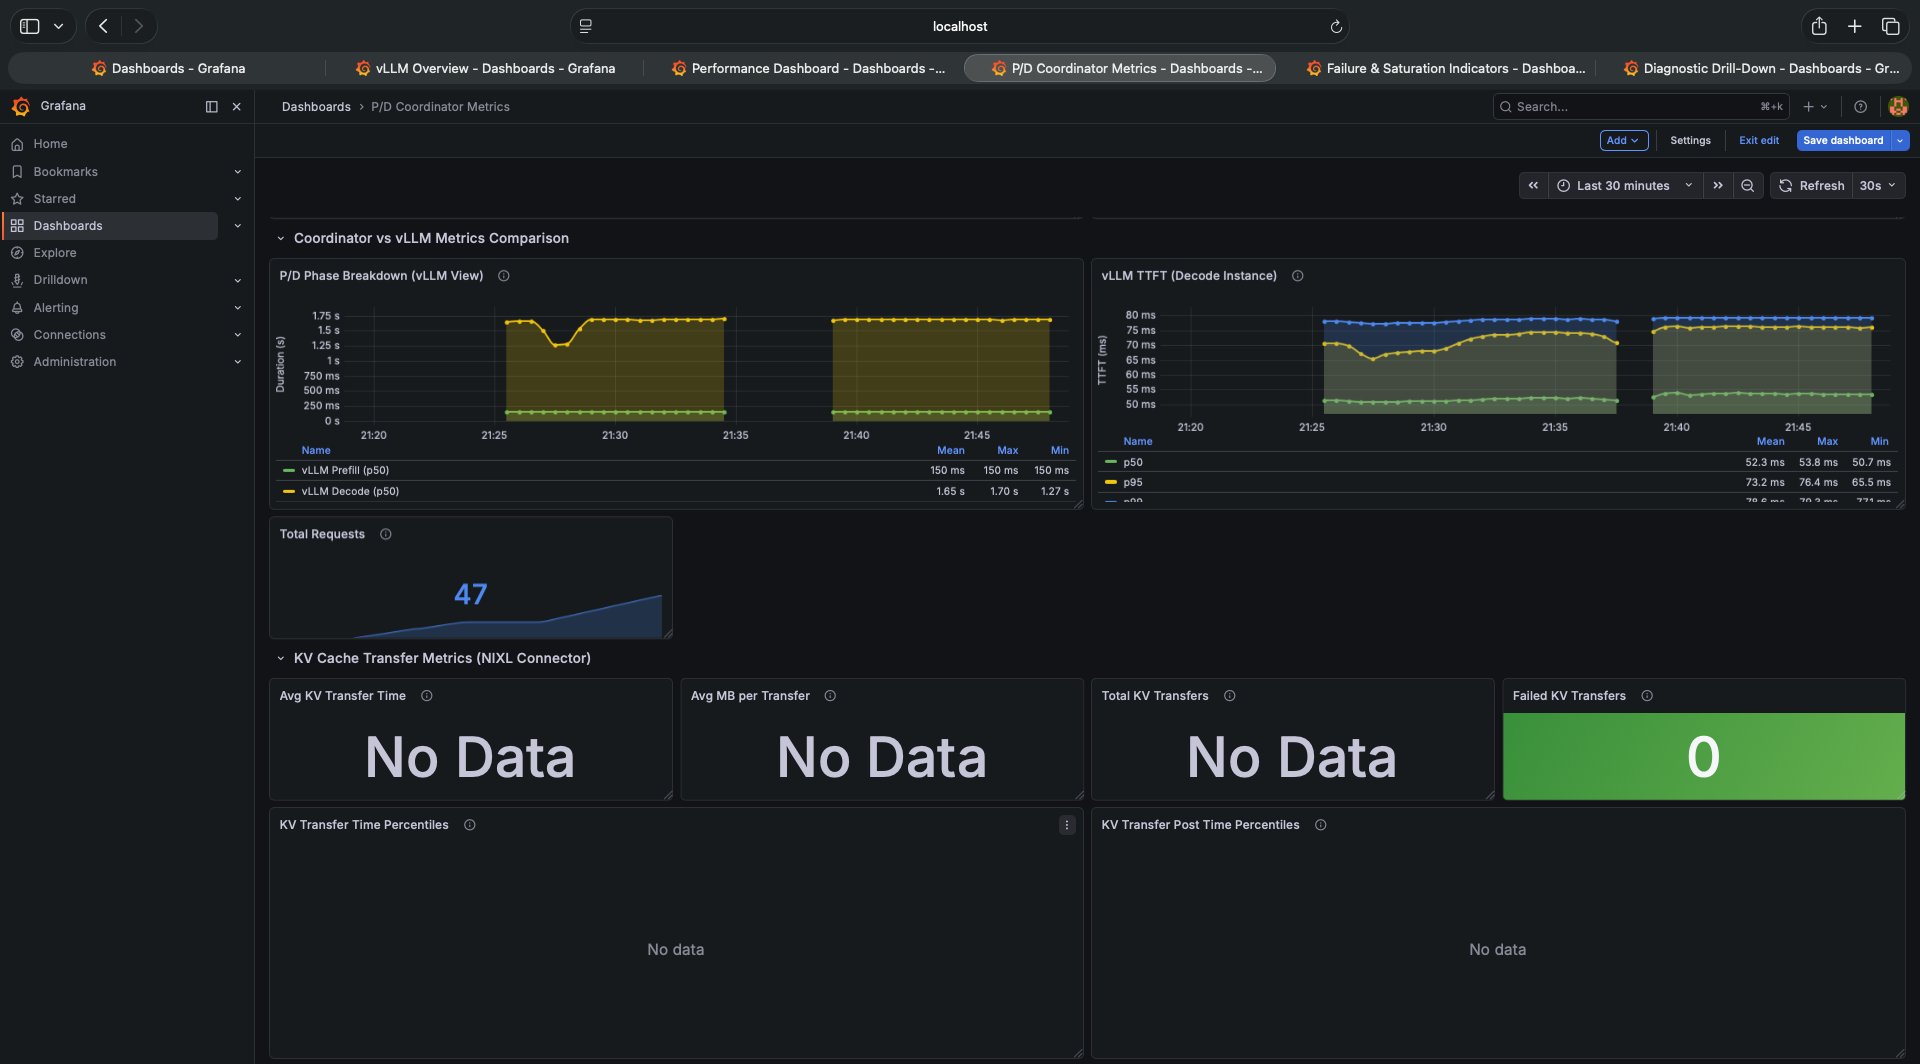1920x1064 pixels.
Task: Show vLLM TTFT panel info icon
Action: [1297, 276]
